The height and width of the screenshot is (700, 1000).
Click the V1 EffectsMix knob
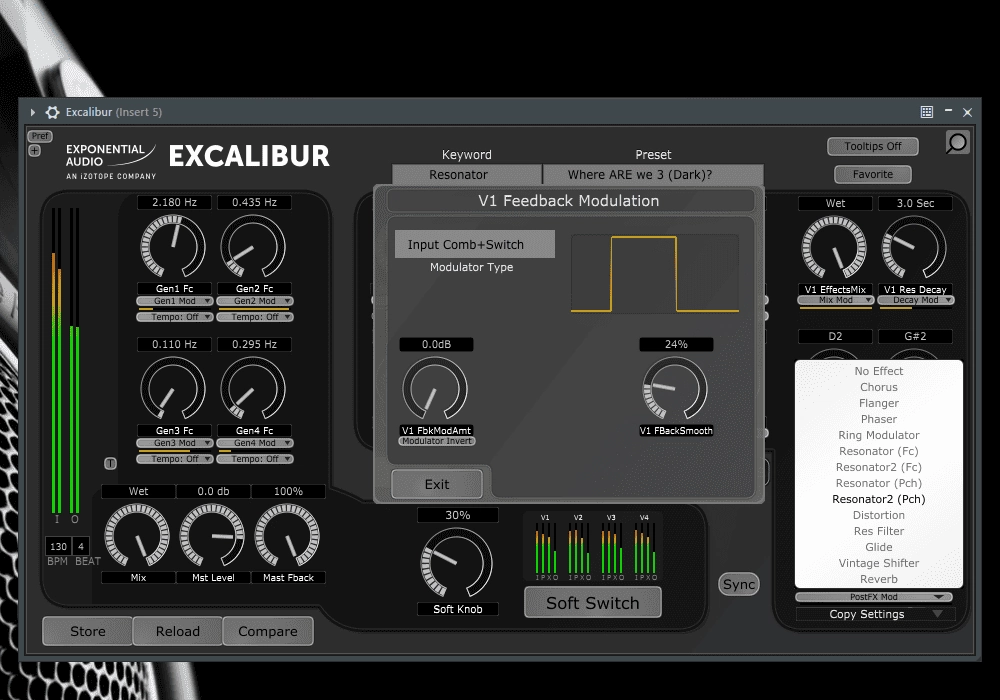click(834, 247)
